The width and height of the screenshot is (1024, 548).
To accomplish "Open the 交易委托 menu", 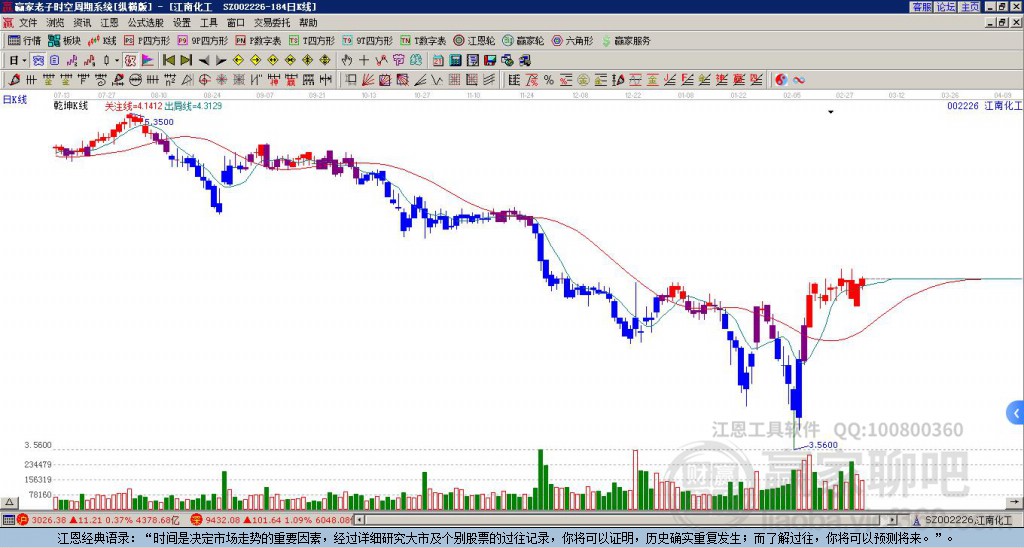I will tap(272, 23).
